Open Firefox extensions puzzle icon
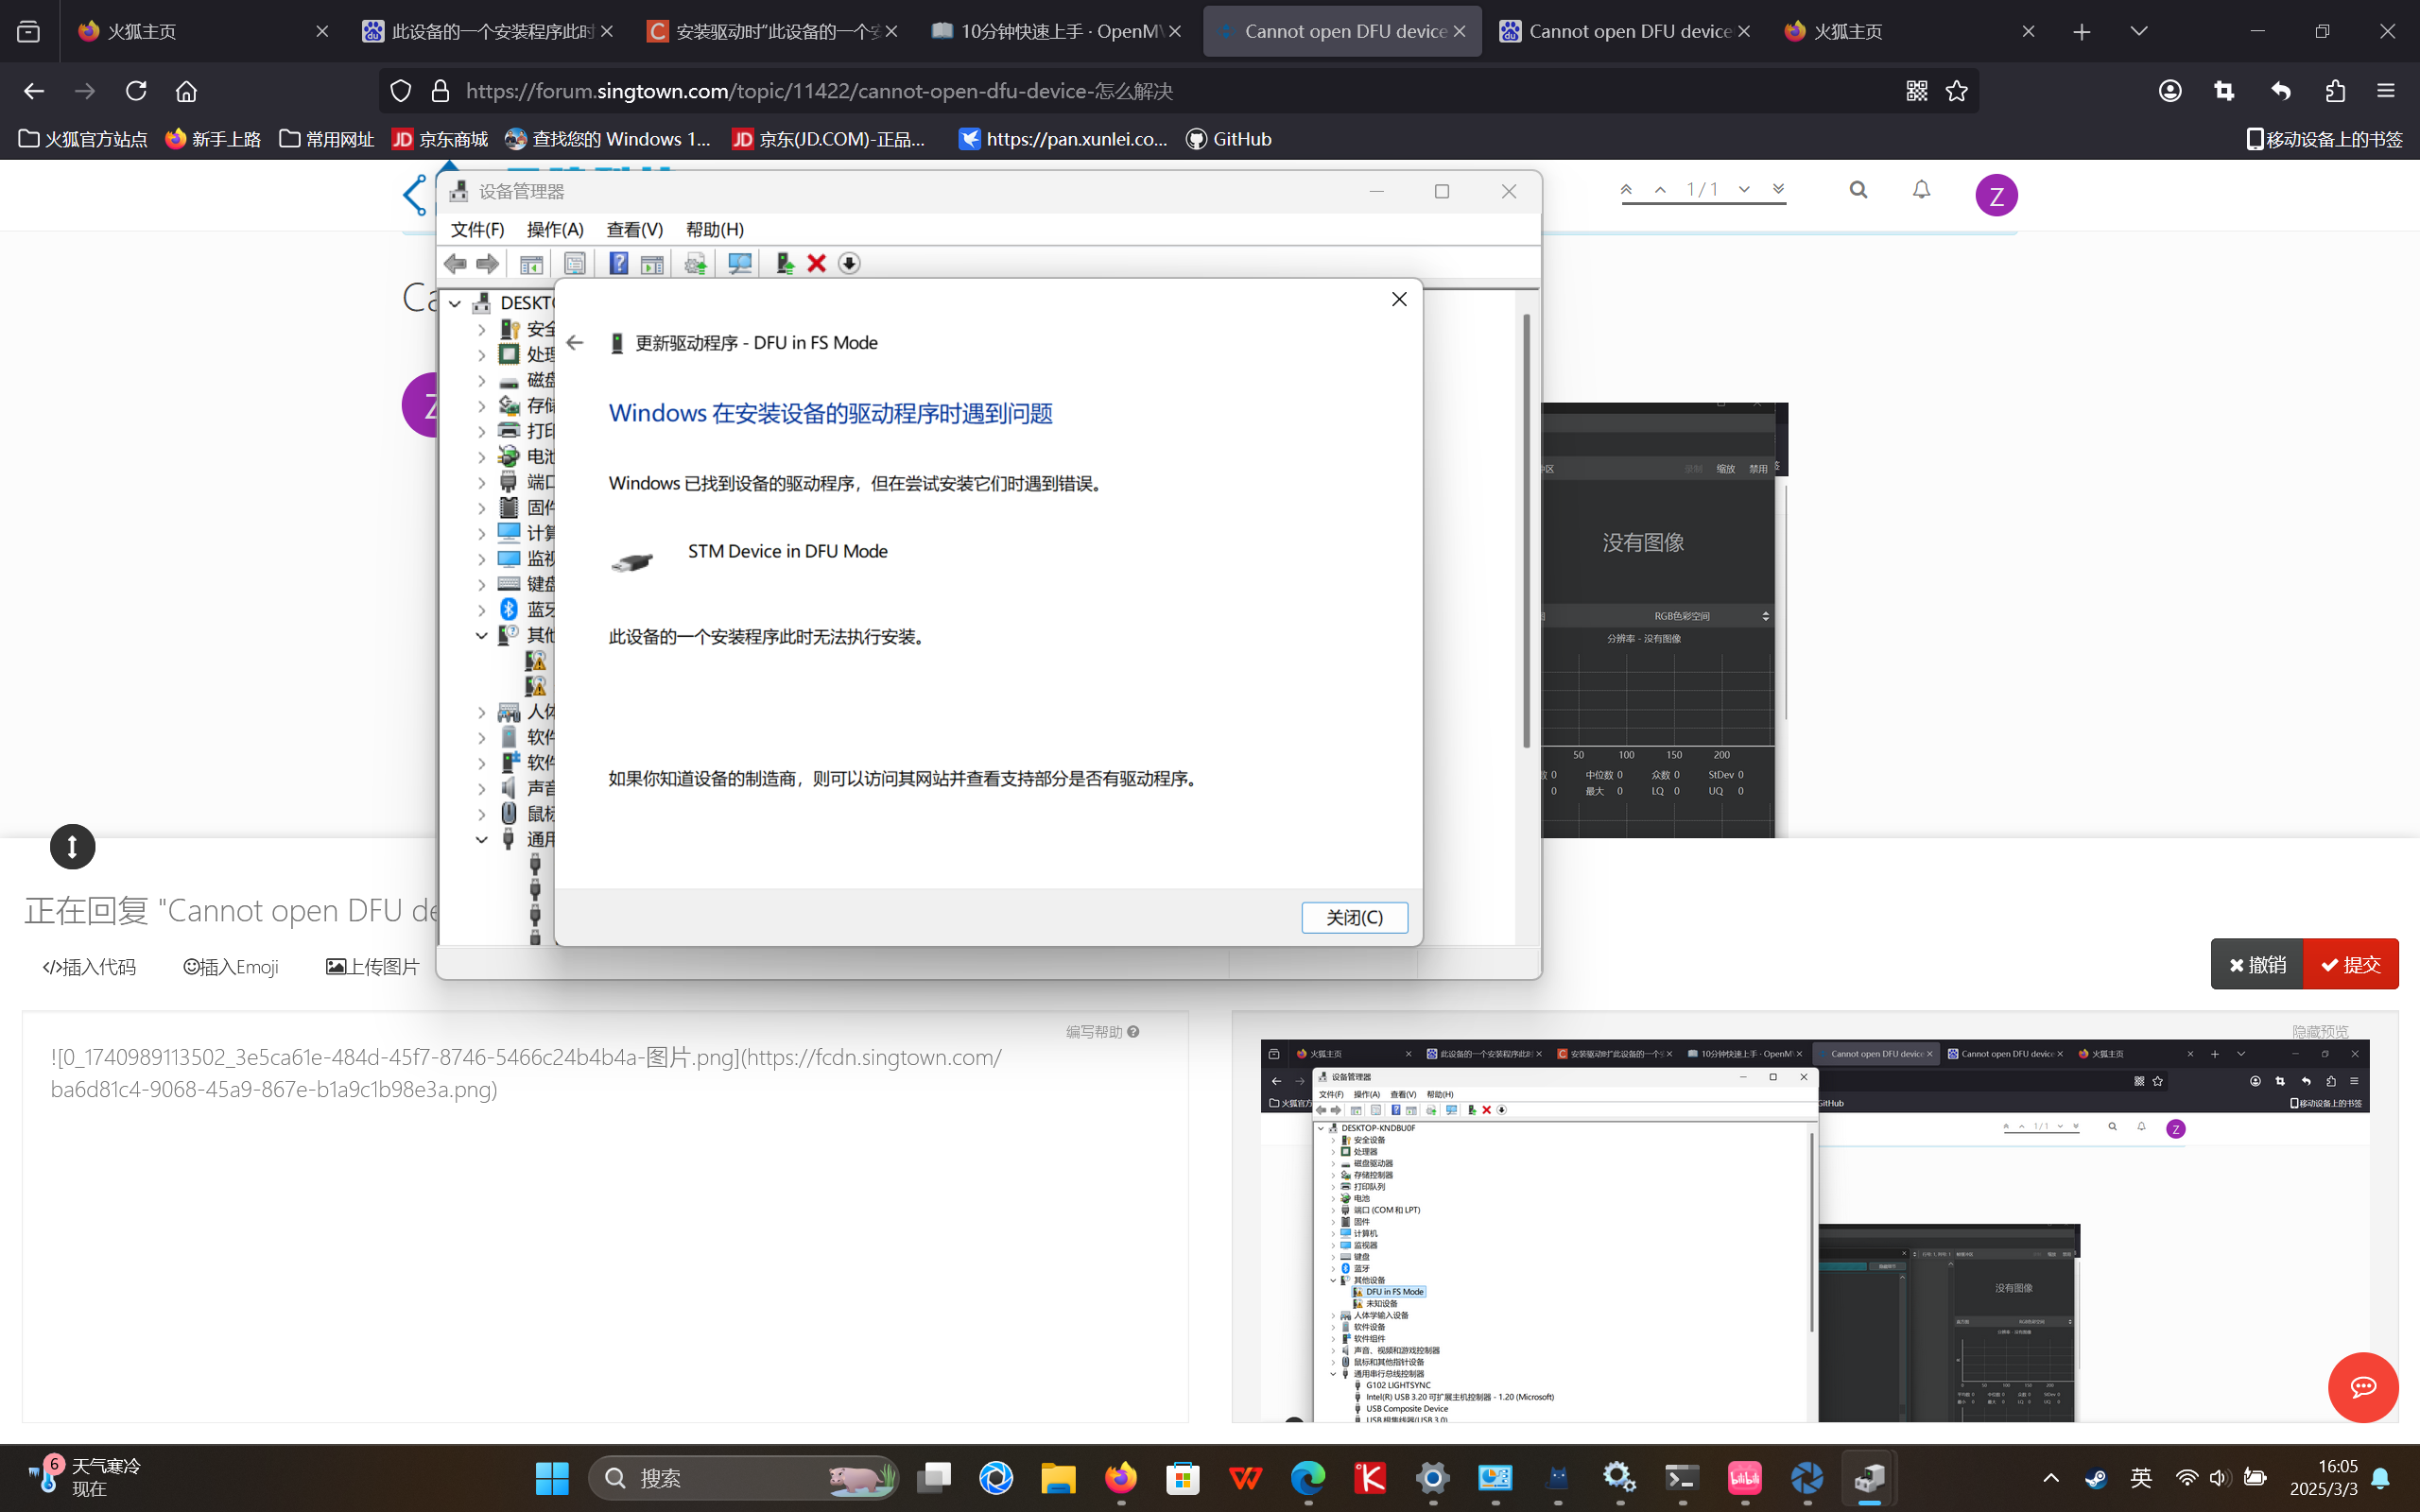Image resolution: width=2420 pixels, height=1512 pixels. (x=2335, y=91)
